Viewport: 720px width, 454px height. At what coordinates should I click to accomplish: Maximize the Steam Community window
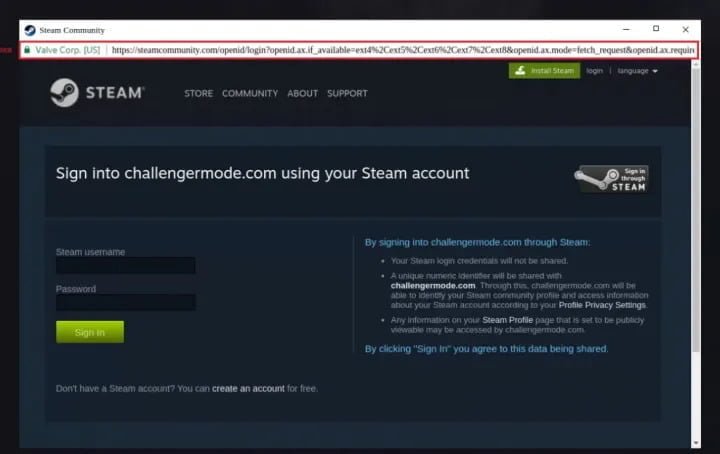tap(656, 28)
